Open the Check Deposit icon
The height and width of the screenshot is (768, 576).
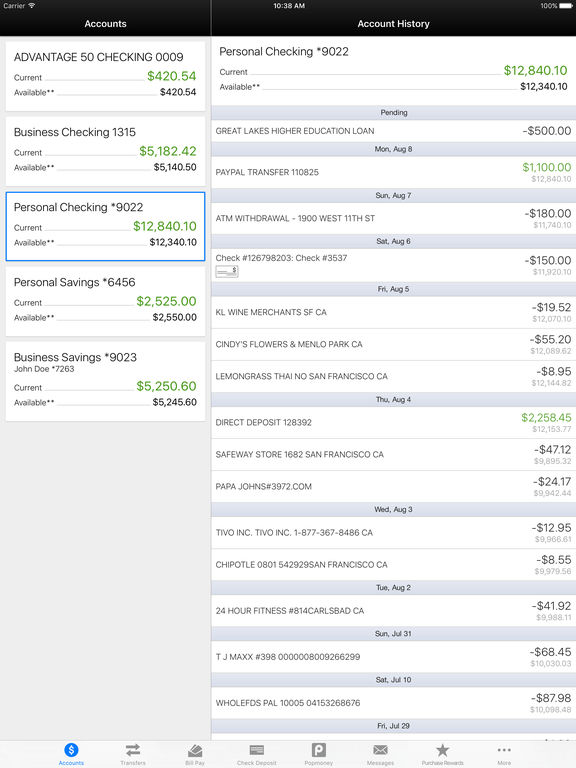point(257,750)
